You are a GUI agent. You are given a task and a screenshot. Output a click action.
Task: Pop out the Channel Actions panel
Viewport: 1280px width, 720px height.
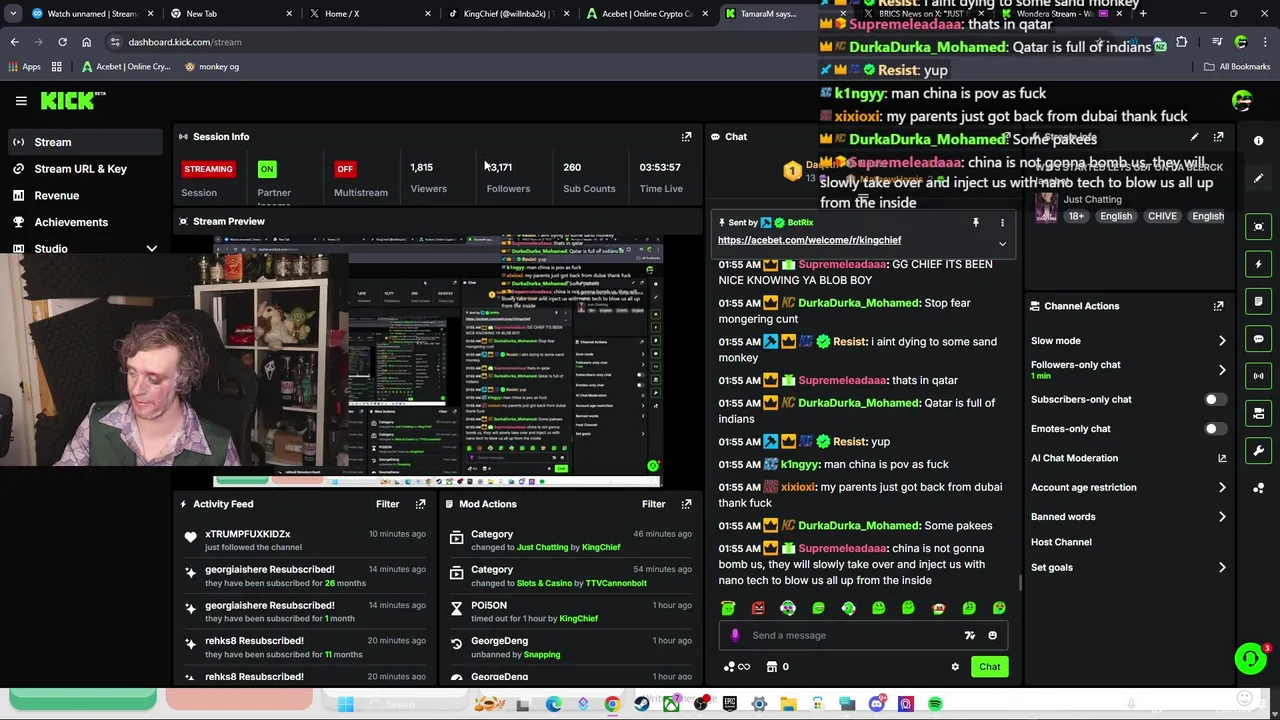(1218, 306)
